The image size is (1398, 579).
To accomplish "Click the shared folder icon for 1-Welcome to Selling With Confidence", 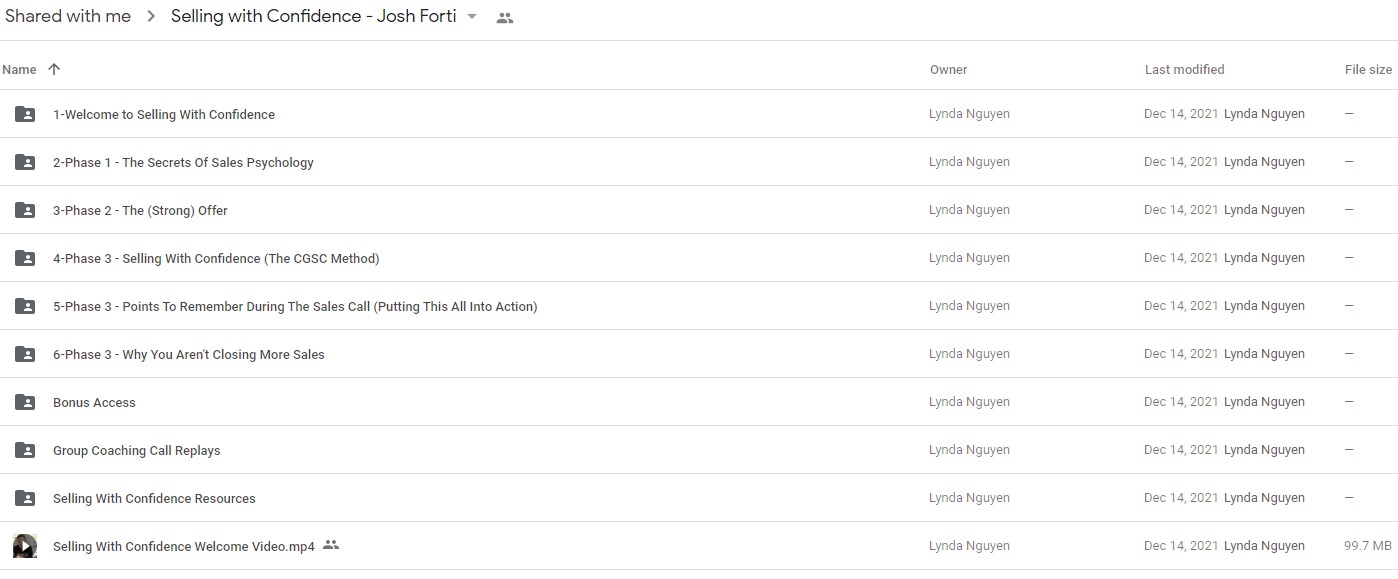I will pos(25,114).
